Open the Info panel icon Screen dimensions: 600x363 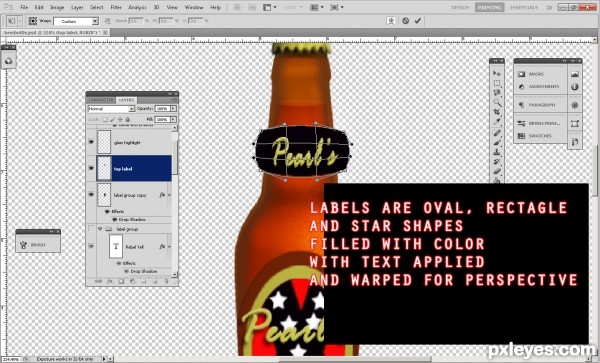coord(575,87)
